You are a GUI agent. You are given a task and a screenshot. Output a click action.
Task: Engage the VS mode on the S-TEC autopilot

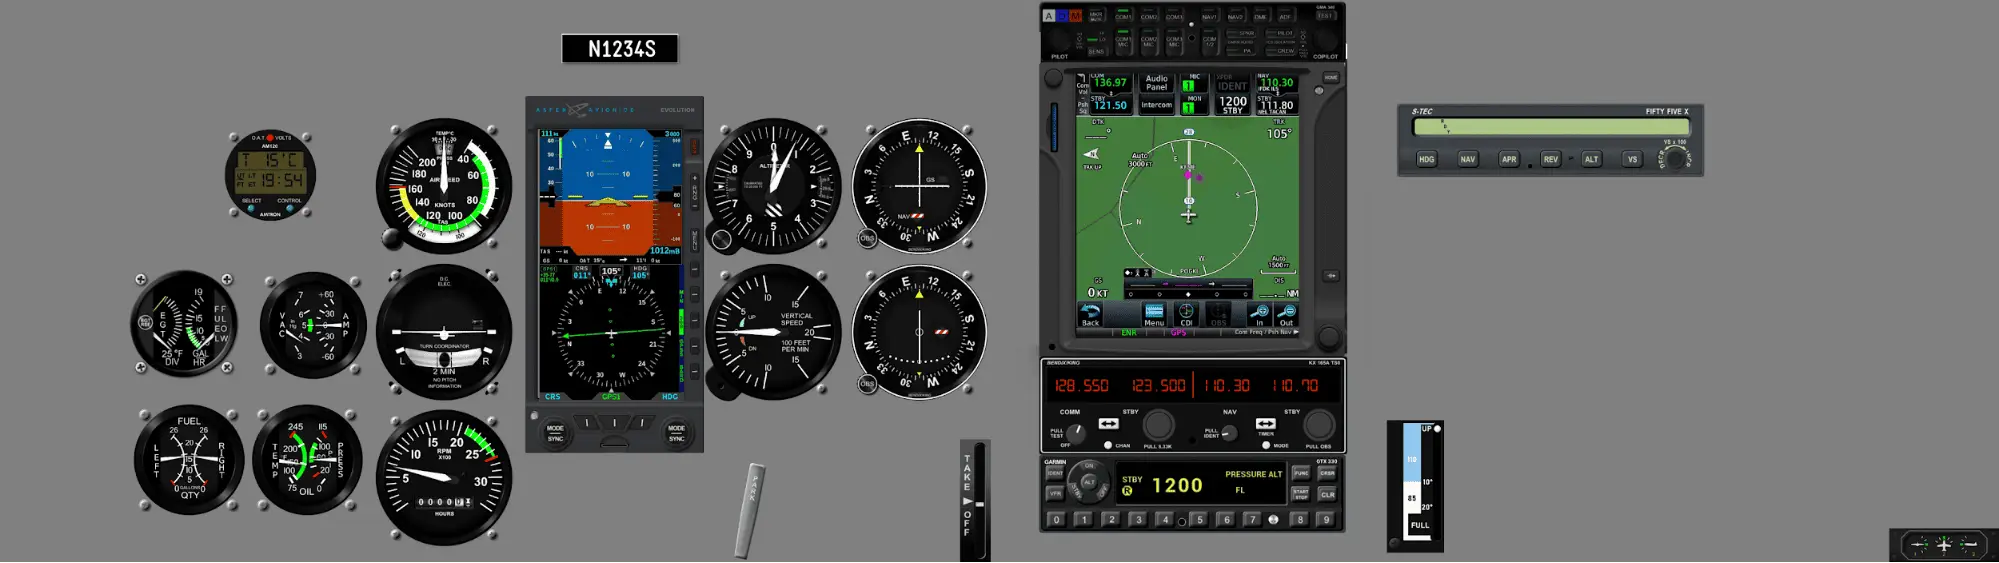(1632, 159)
